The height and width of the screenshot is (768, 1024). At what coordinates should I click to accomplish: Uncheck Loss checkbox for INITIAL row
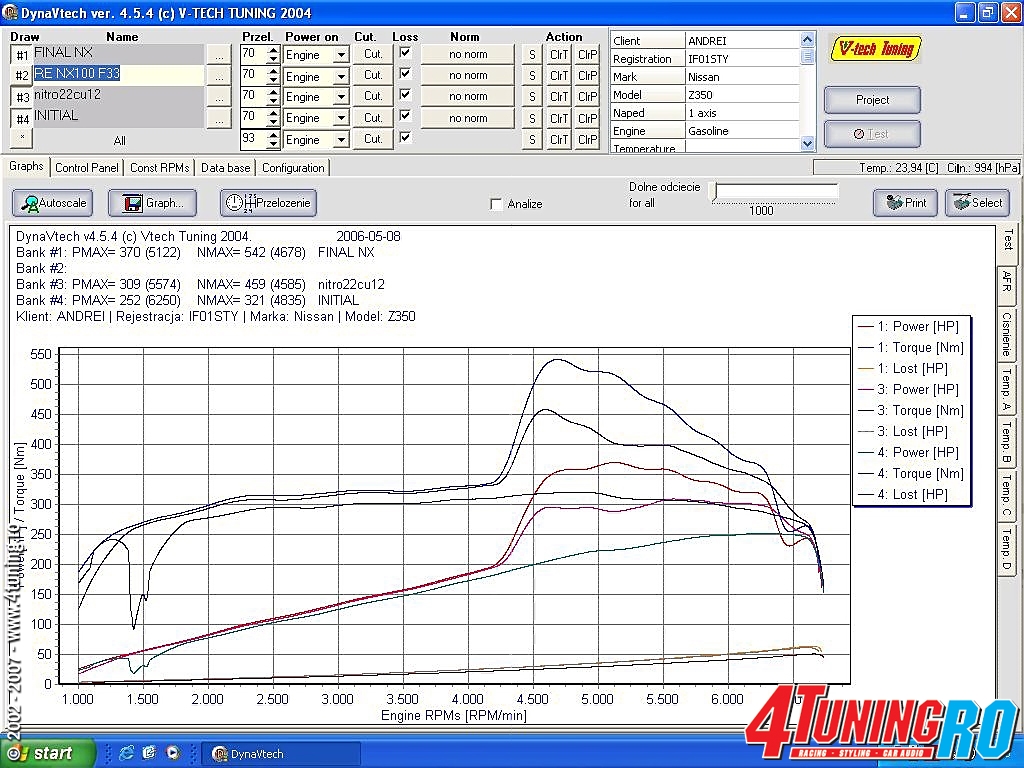[x=405, y=116]
